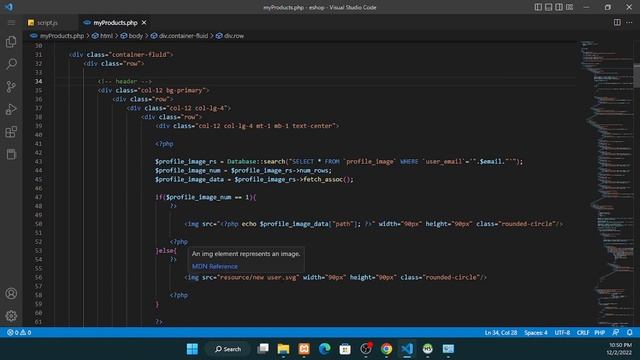640x360 pixels.
Task: Click the }else{ line
Action: (x=166, y=251)
